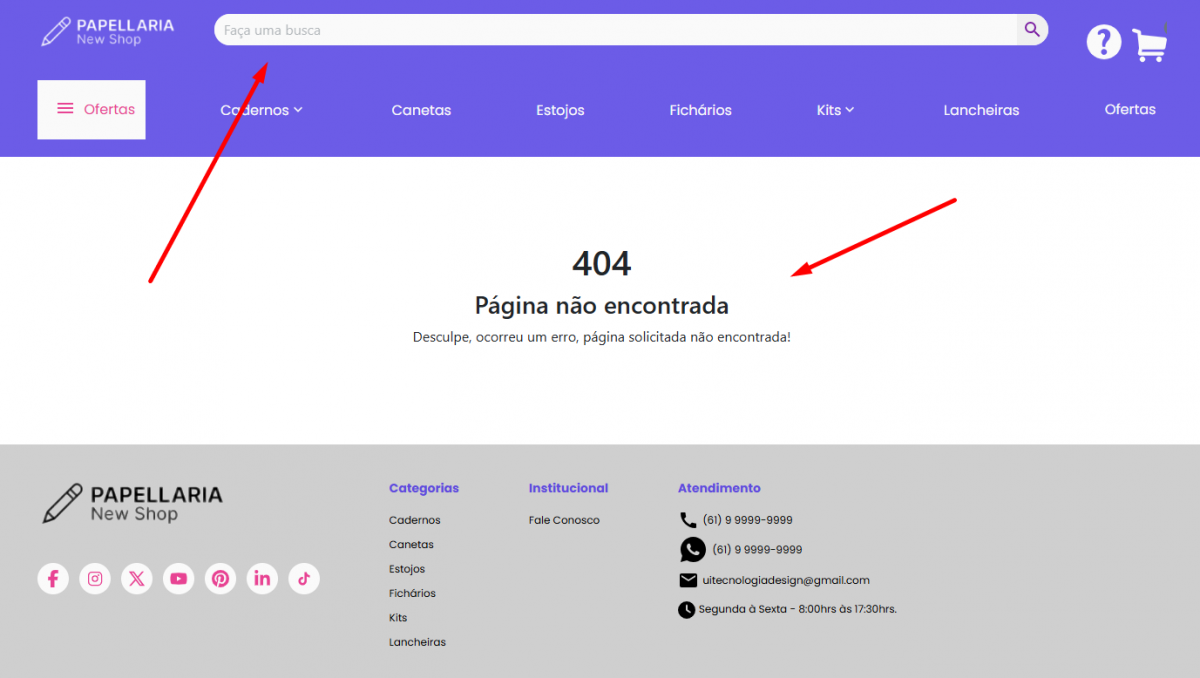Open Lancheiras in the navigation bar
The width and height of the screenshot is (1200, 678).
[981, 110]
